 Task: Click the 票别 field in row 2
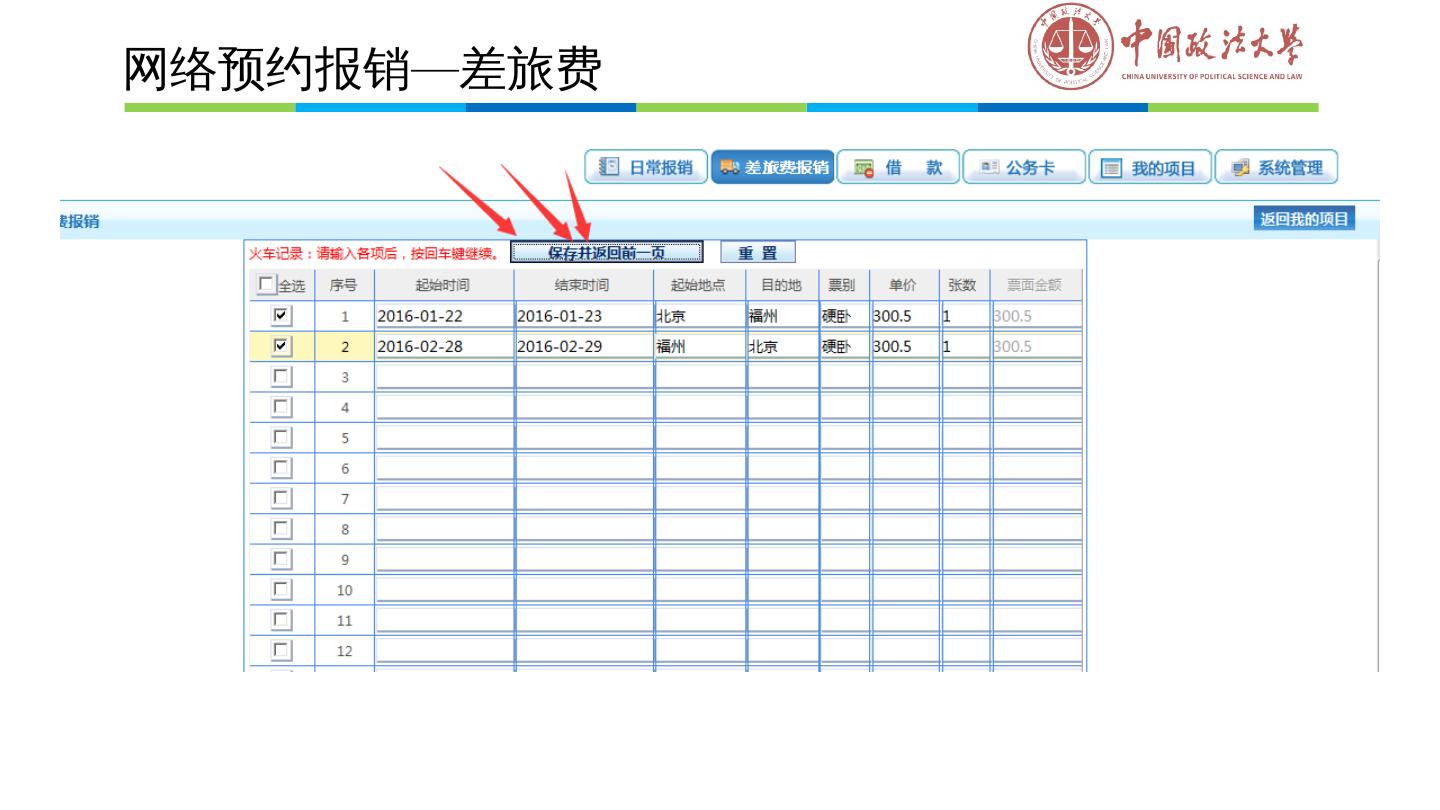(845, 346)
